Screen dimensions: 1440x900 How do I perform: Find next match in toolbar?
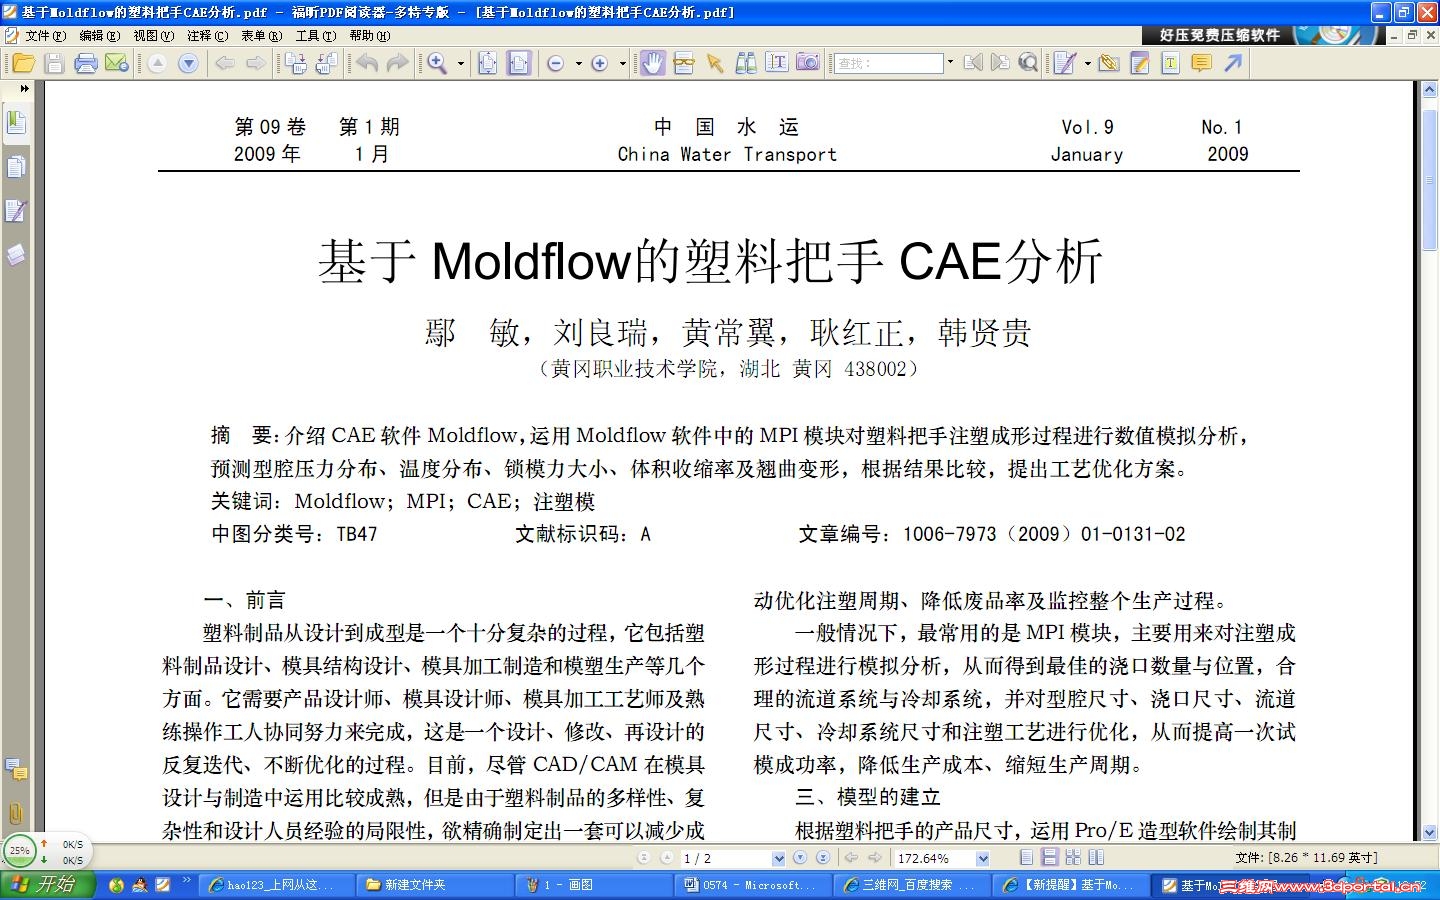pyautogui.click(x=1000, y=63)
